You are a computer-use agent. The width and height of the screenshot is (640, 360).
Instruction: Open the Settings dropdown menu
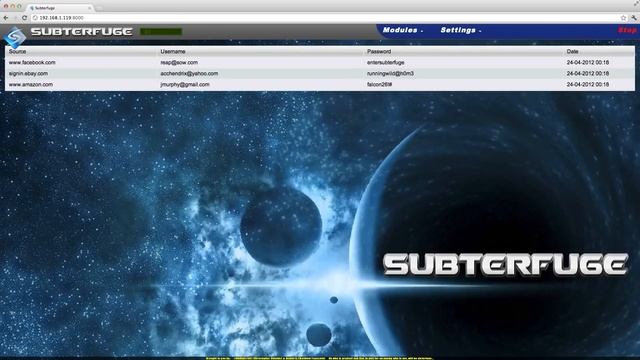460,30
